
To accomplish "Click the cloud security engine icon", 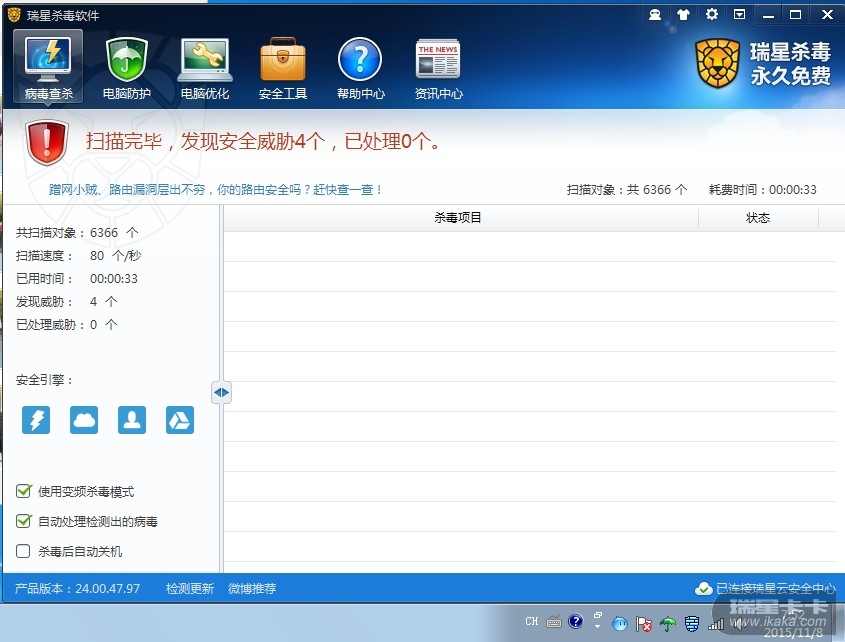I will point(84,420).
